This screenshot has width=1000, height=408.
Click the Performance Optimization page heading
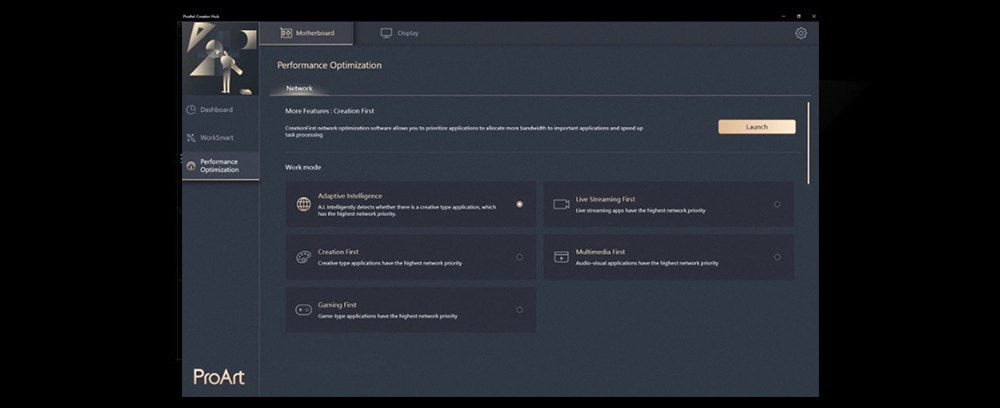(x=329, y=65)
